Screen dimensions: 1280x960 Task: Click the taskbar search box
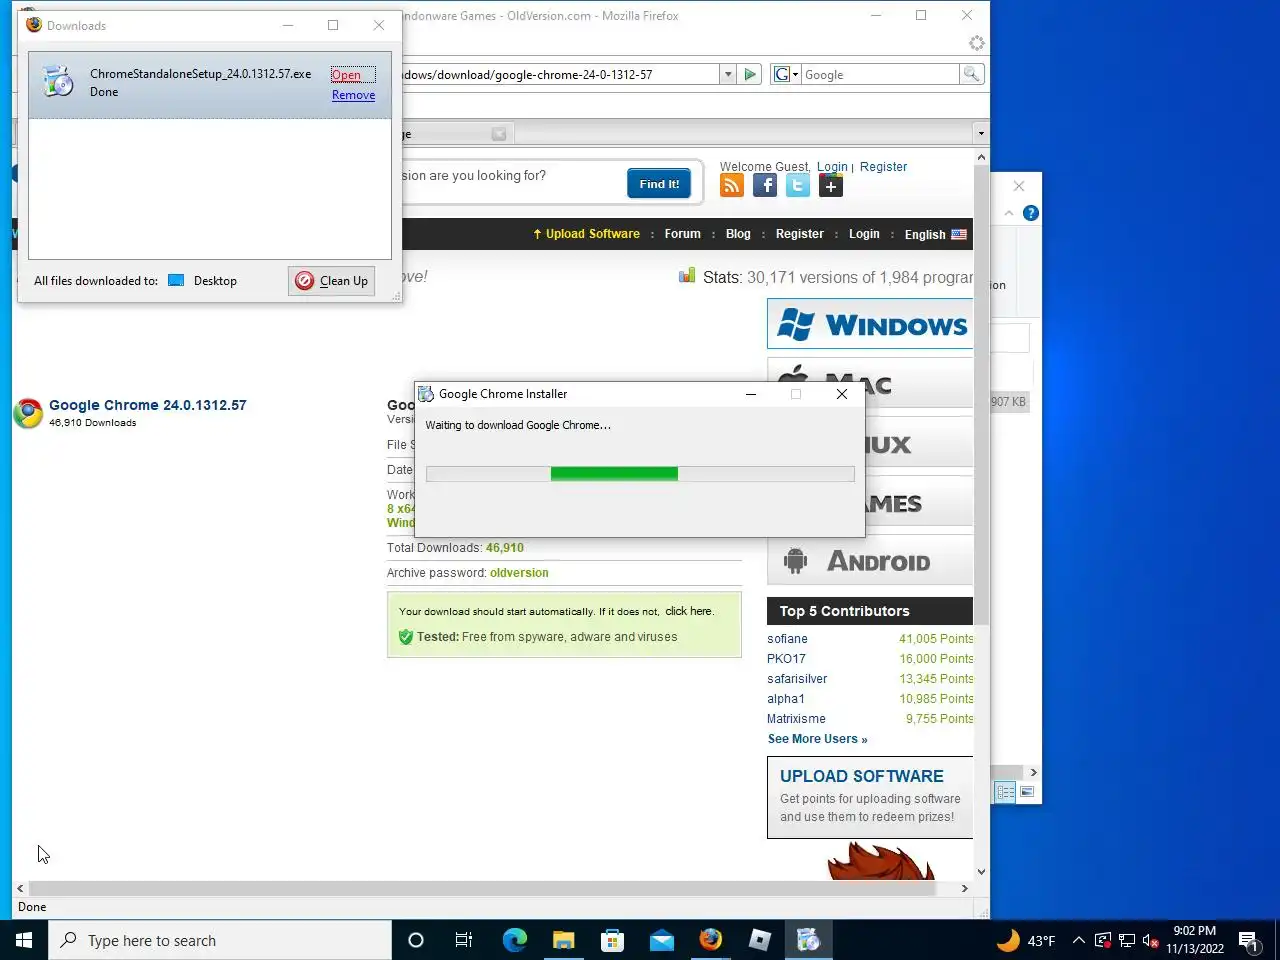click(220, 940)
